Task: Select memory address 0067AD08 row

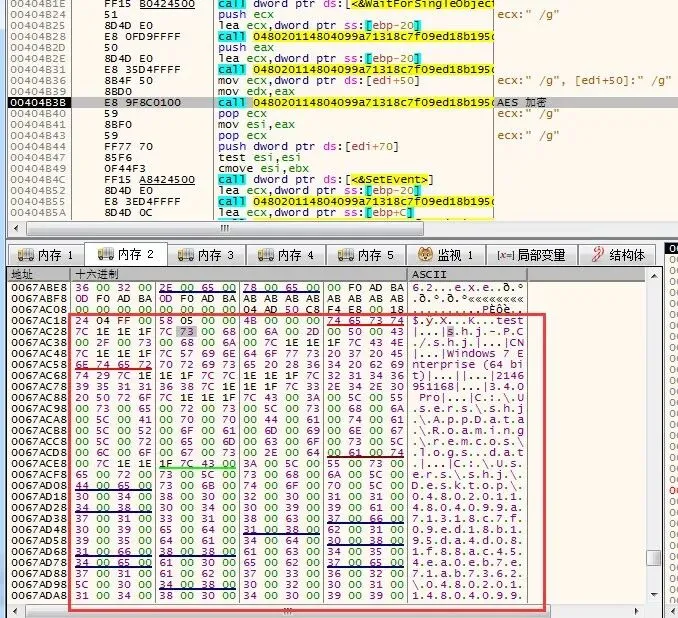Action: point(39,485)
